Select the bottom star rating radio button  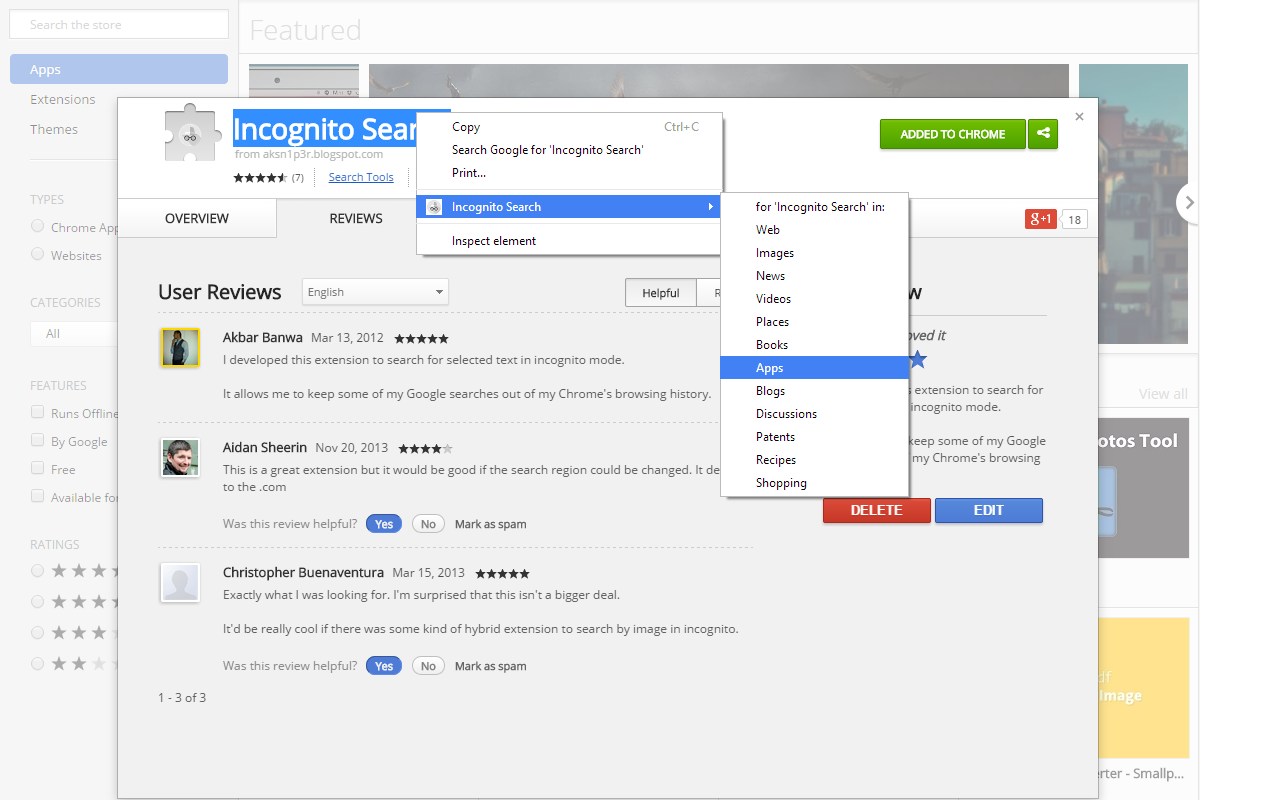click(37, 663)
